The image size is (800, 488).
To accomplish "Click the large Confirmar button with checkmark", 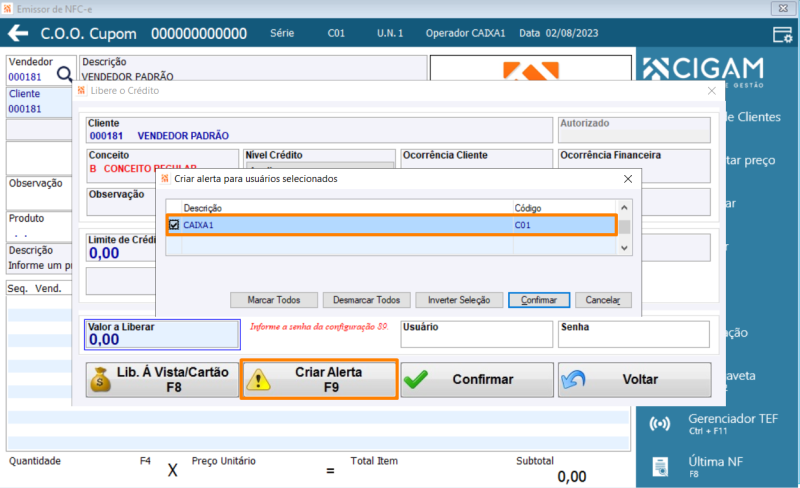I will coord(477,380).
